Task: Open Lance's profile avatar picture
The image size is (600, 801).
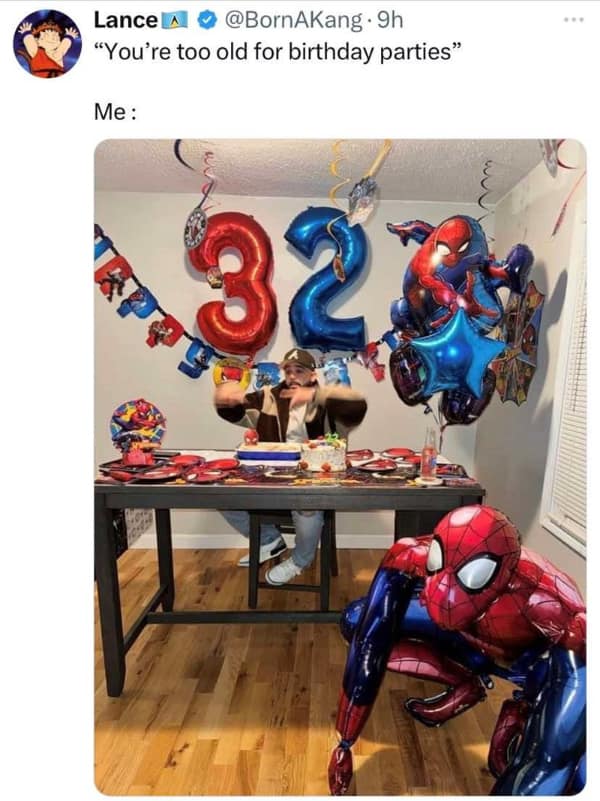Action: pos(47,44)
